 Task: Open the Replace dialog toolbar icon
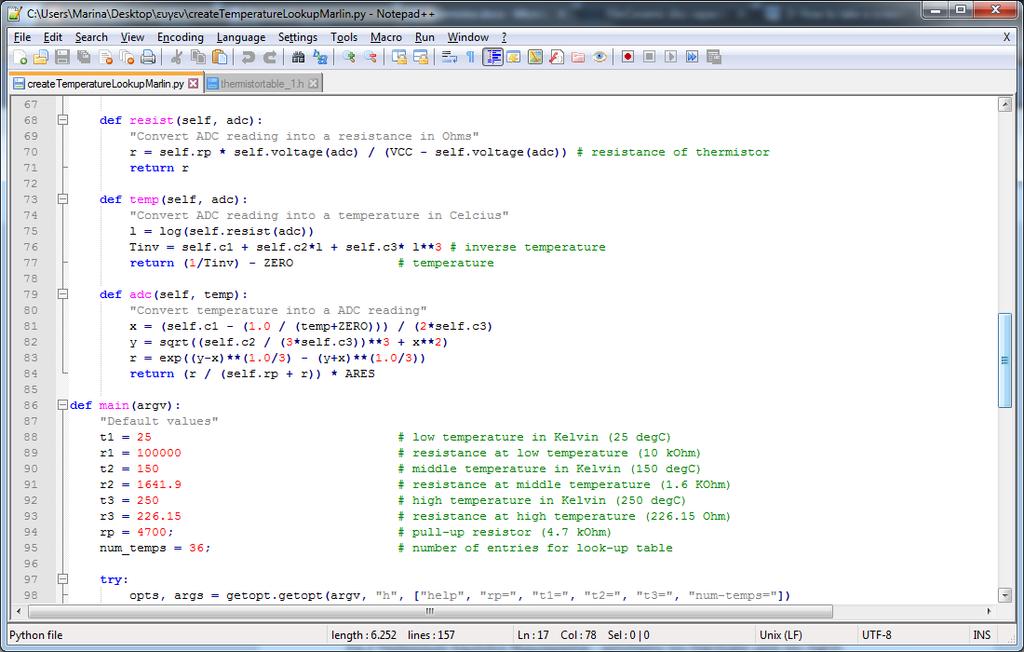319,57
